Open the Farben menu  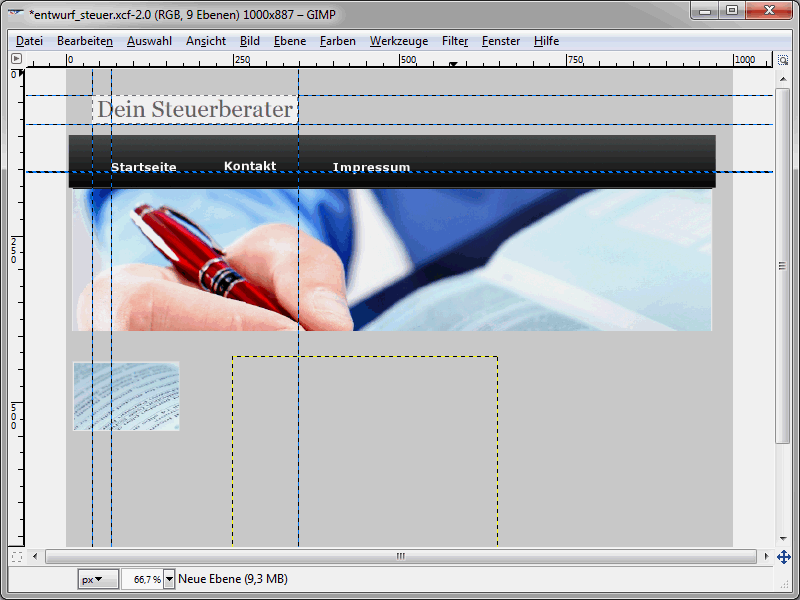pyautogui.click(x=337, y=41)
